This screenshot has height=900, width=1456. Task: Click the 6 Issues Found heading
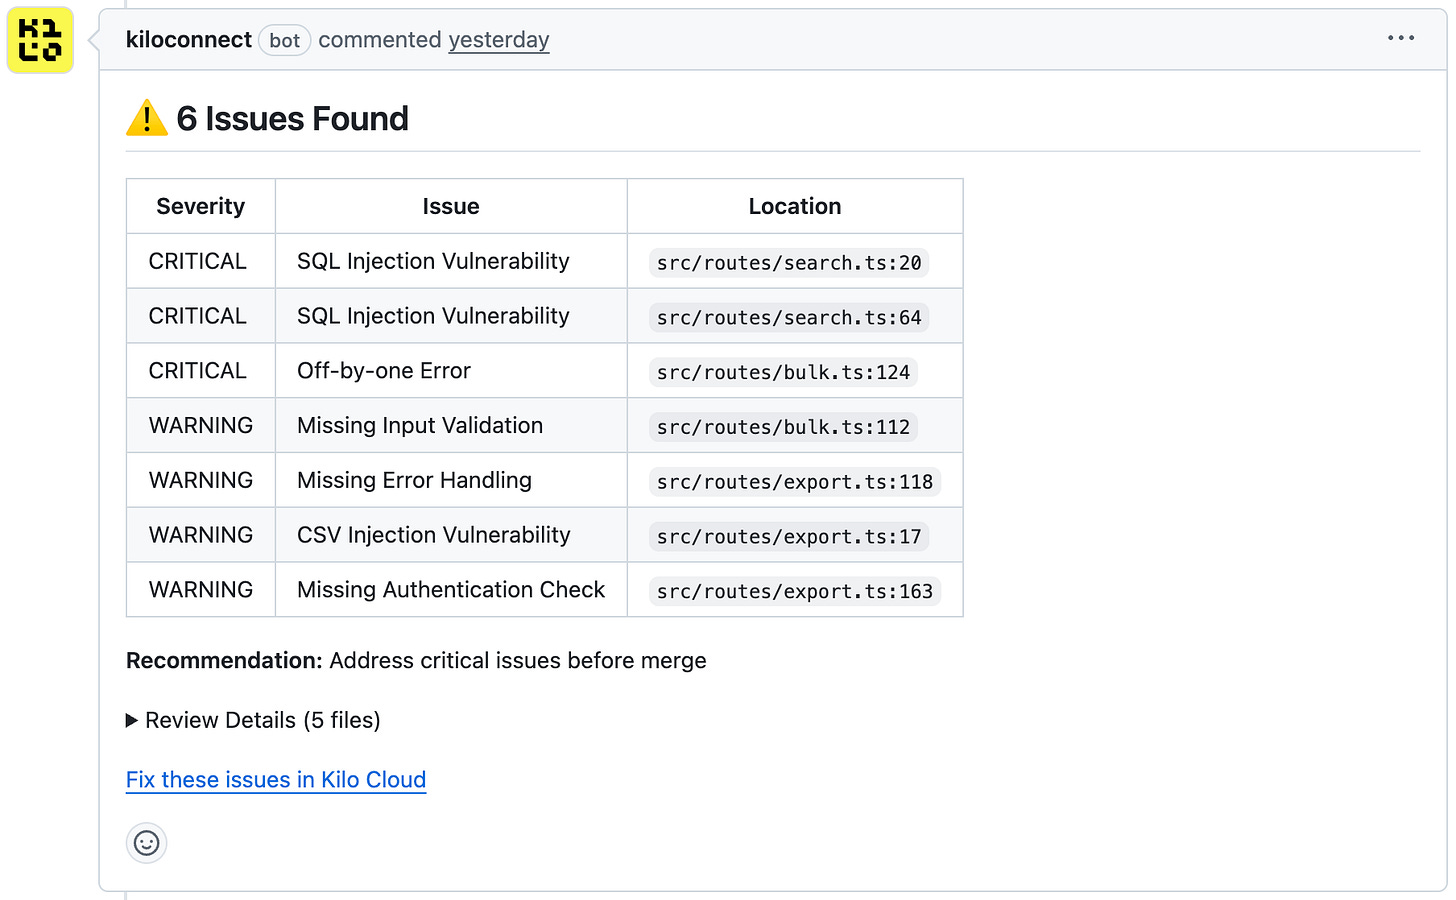292,119
